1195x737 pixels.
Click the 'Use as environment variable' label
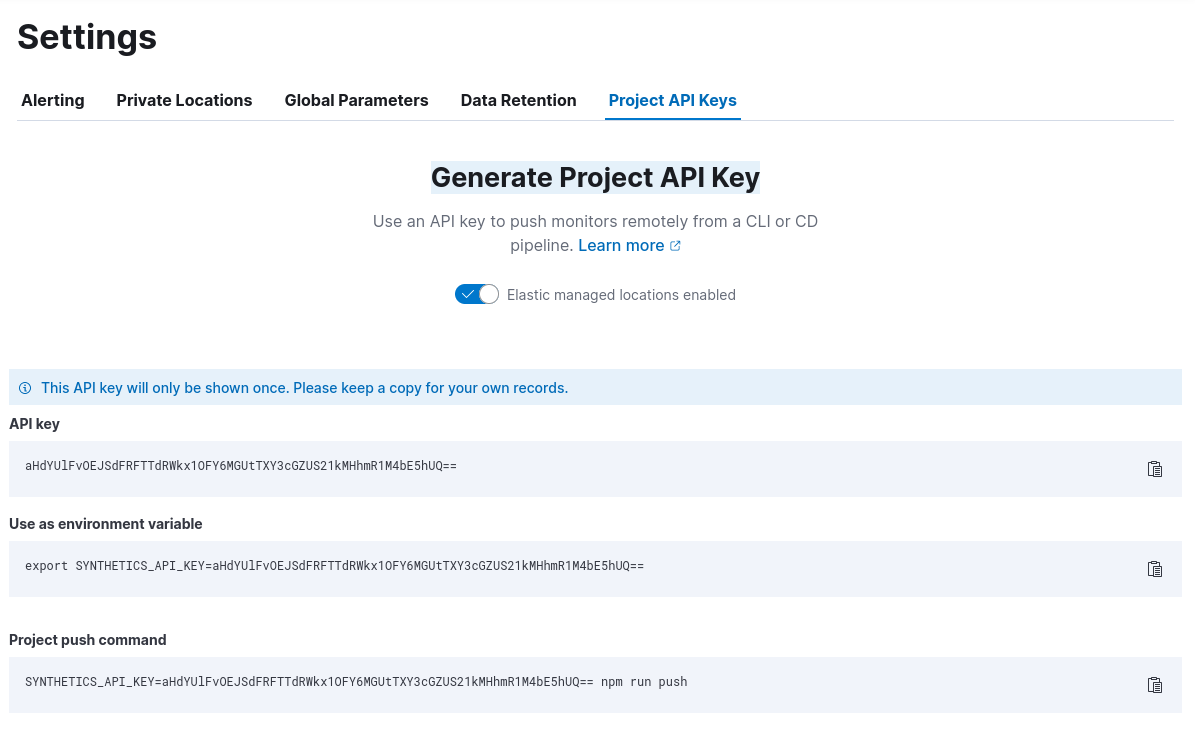coord(106,524)
